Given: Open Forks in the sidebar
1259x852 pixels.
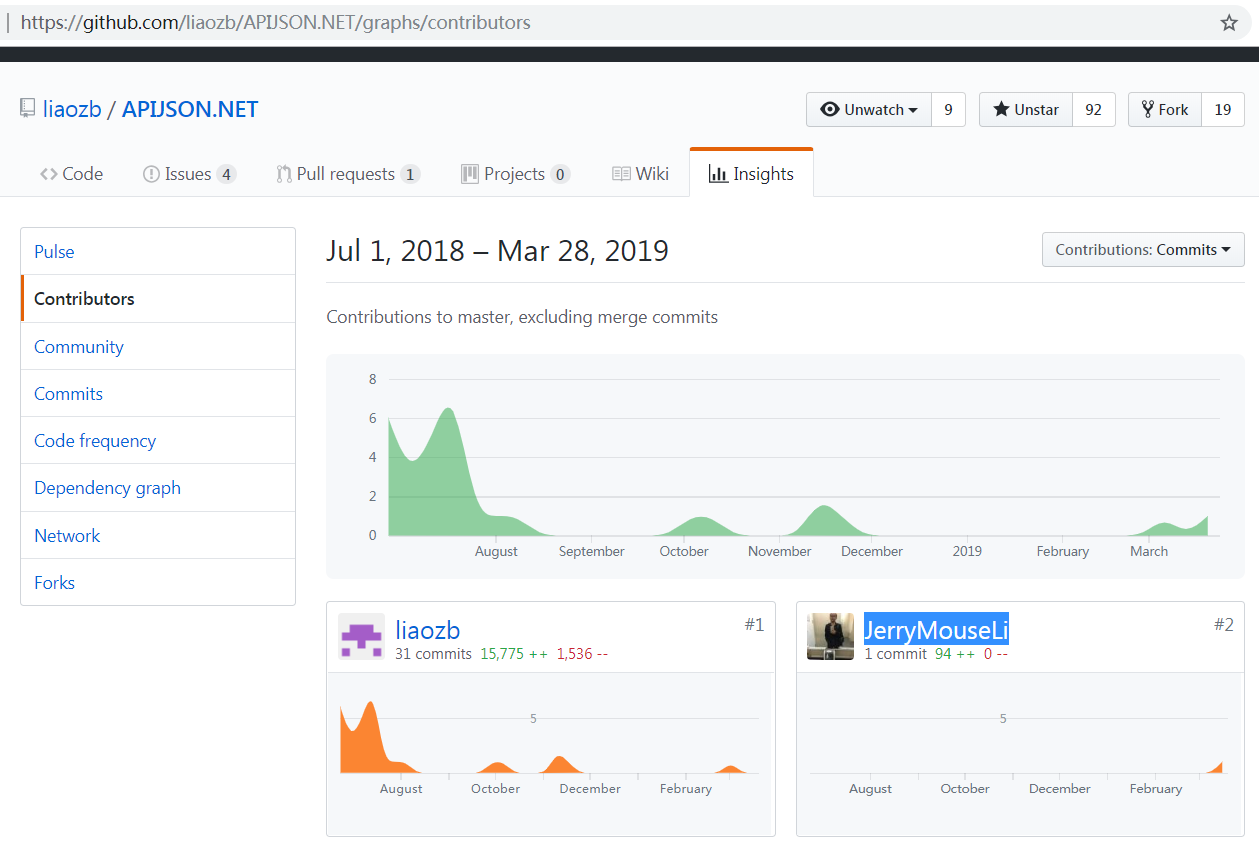Looking at the screenshot, I should (x=158, y=583).
